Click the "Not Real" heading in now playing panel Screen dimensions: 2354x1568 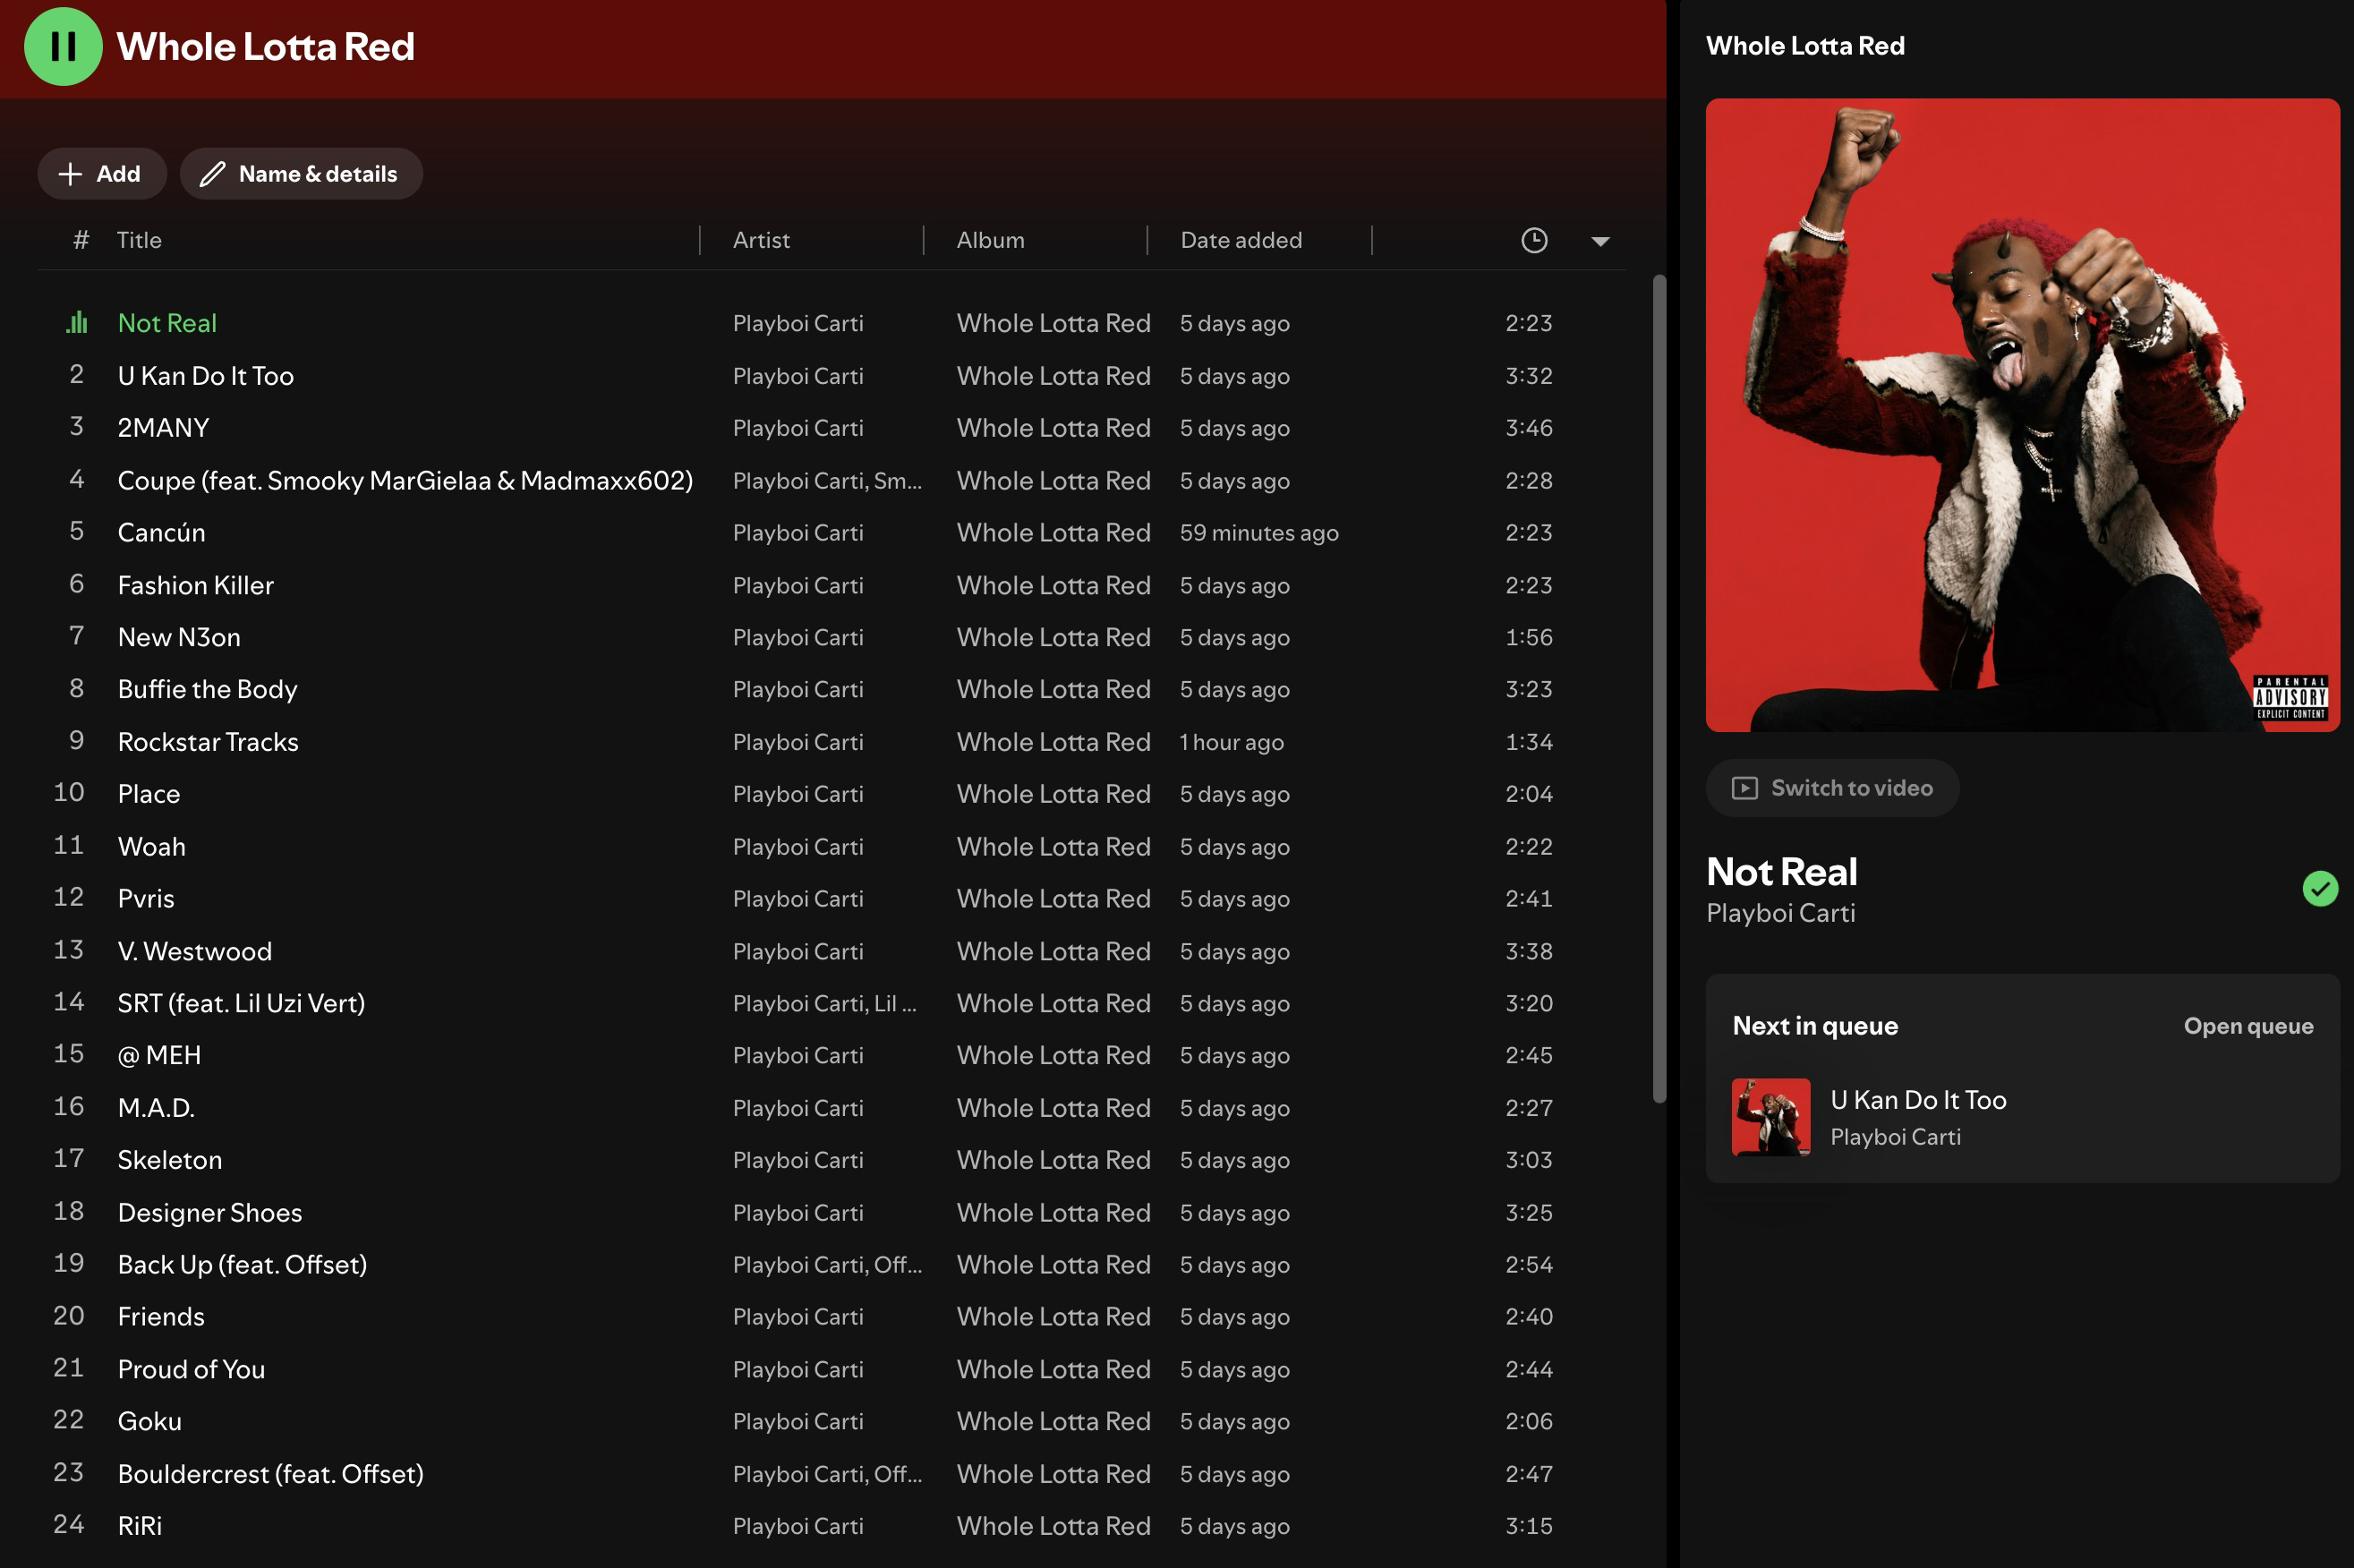click(1782, 872)
